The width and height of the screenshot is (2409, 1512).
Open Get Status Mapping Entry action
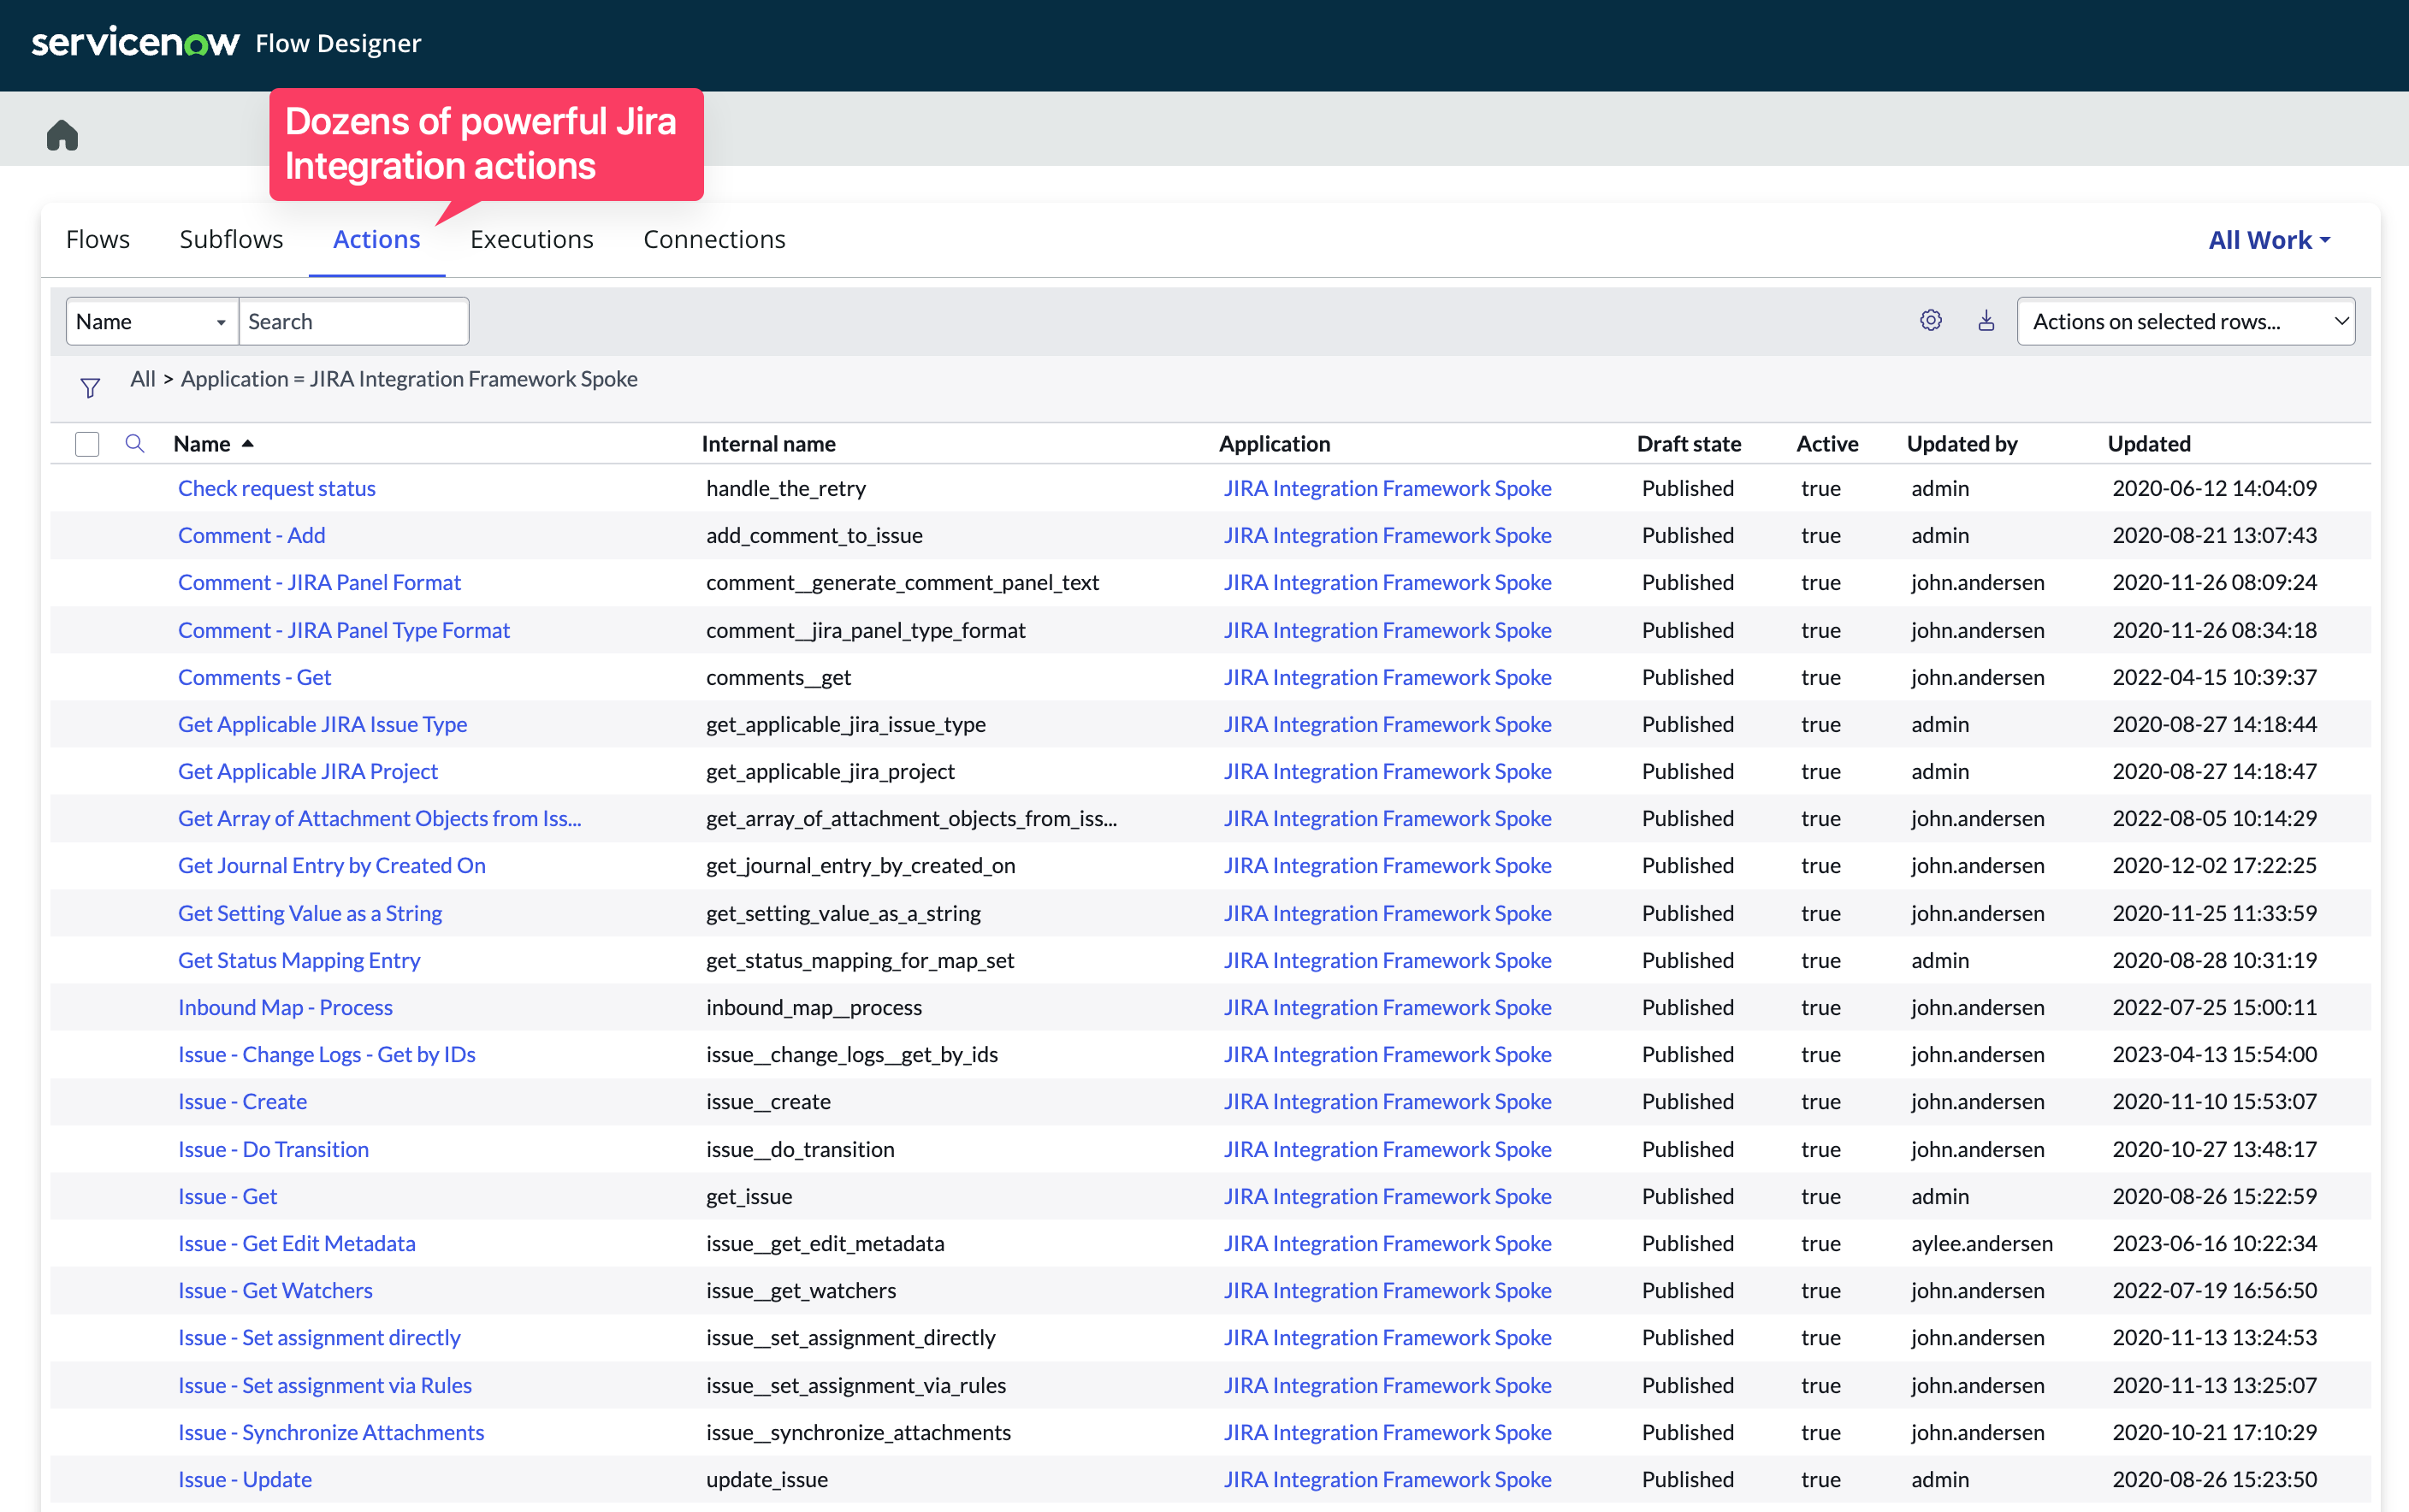299,960
